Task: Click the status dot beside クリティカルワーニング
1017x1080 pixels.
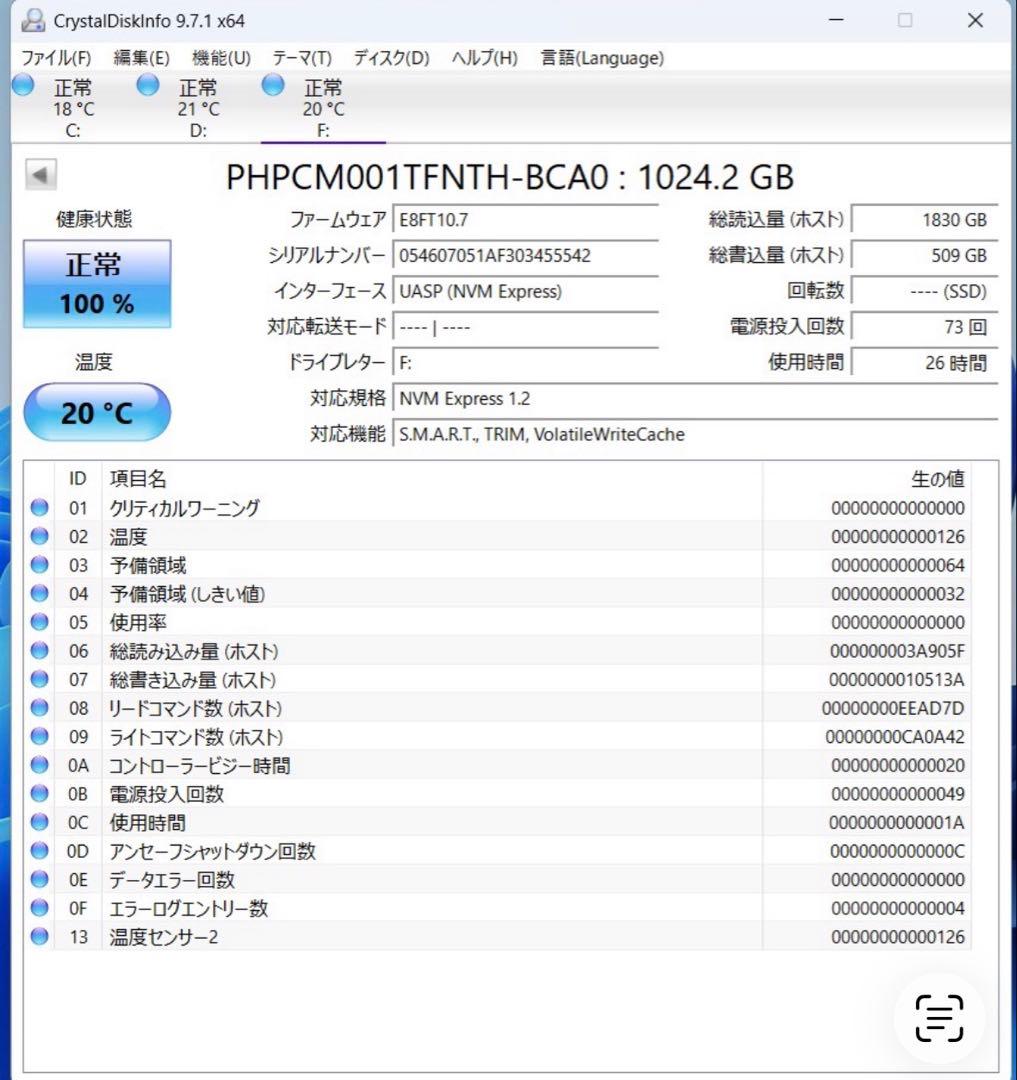Action: point(38,508)
